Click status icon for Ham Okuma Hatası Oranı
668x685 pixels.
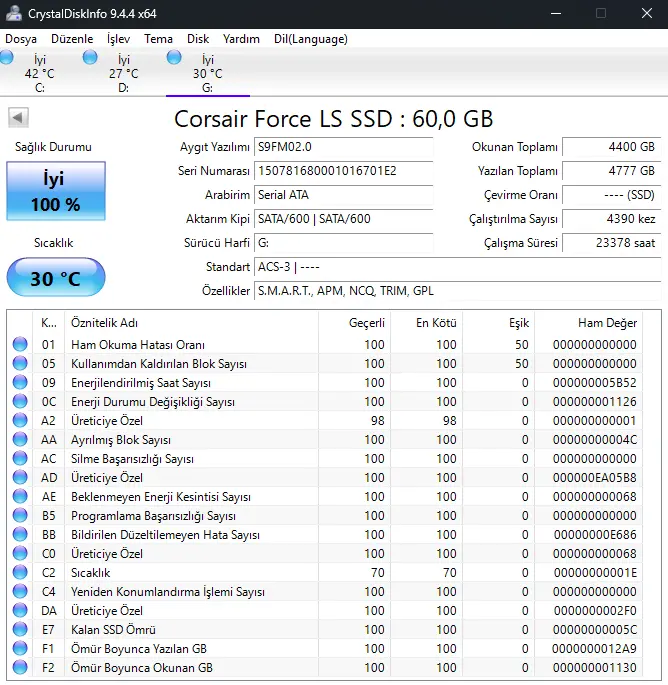tap(20, 344)
